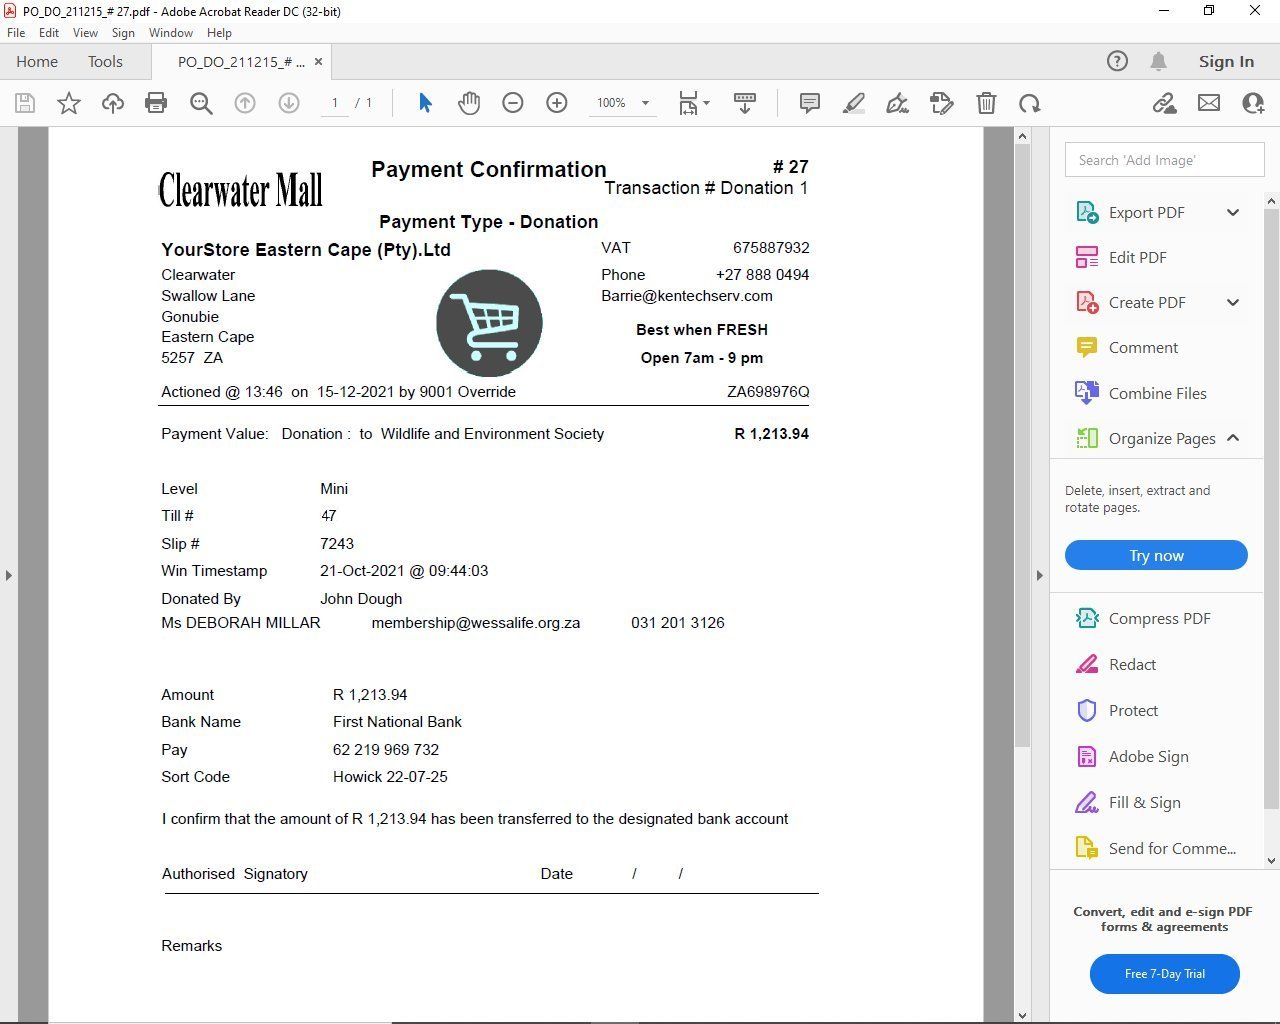Click the Search 'Add Image' field
This screenshot has height=1024, width=1280.
[x=1164, y=160]
